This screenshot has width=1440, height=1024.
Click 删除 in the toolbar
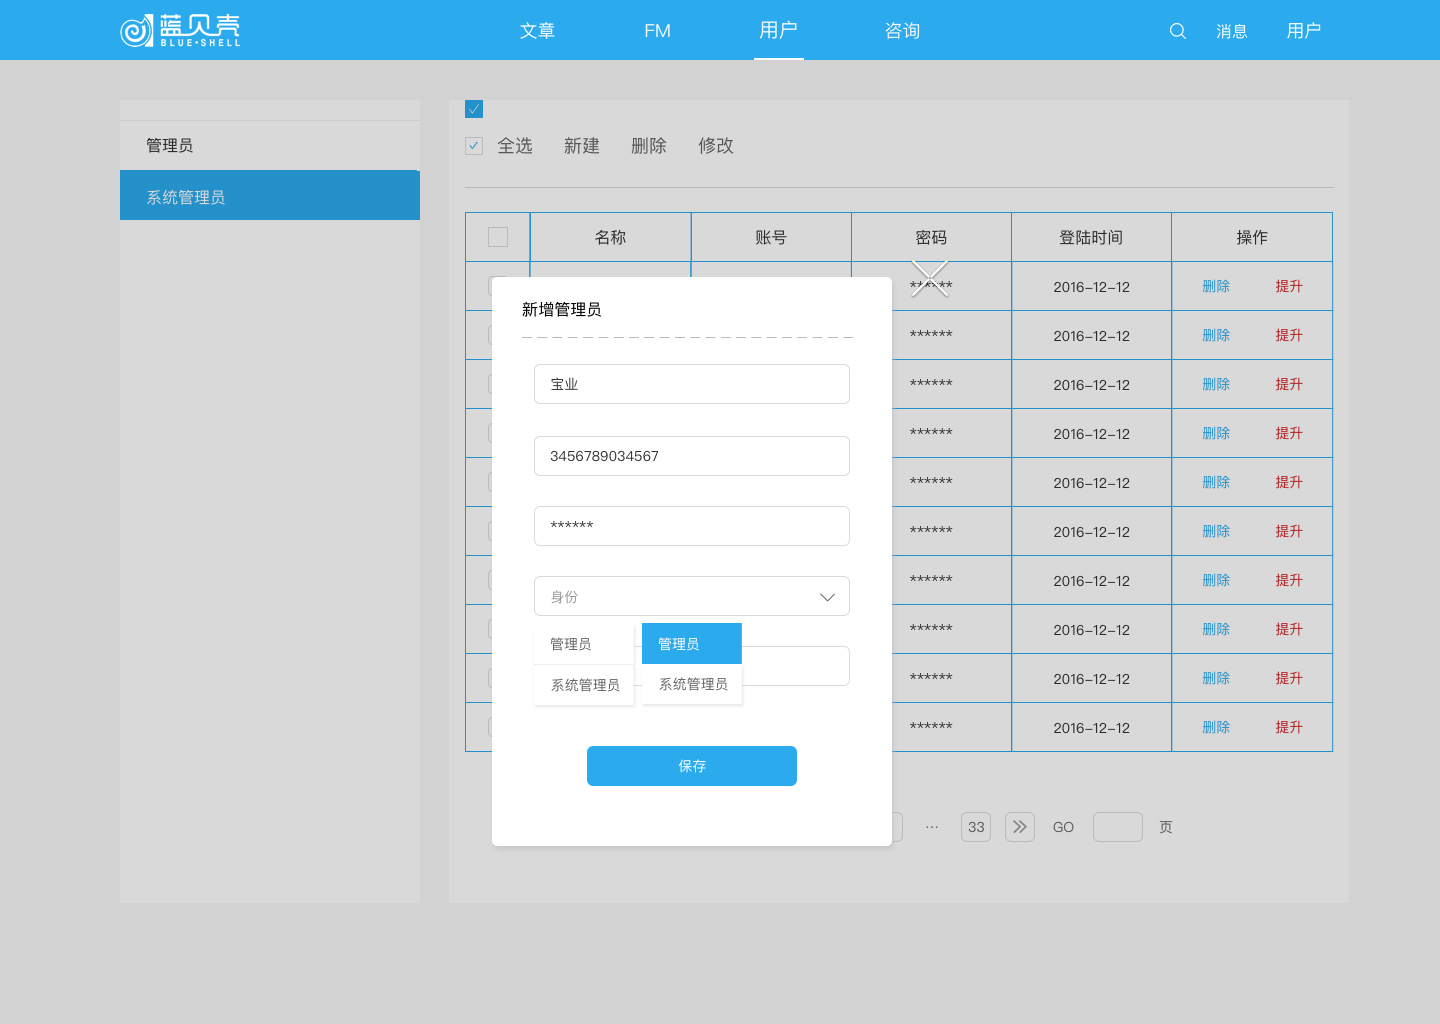click(649, 146)
